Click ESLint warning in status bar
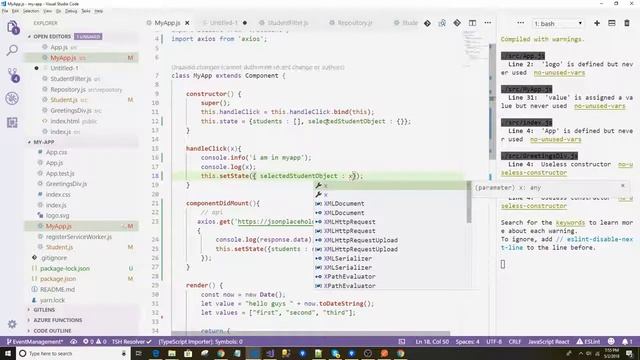The height and width of the screenshot is (360, 640). pos(588,342)
